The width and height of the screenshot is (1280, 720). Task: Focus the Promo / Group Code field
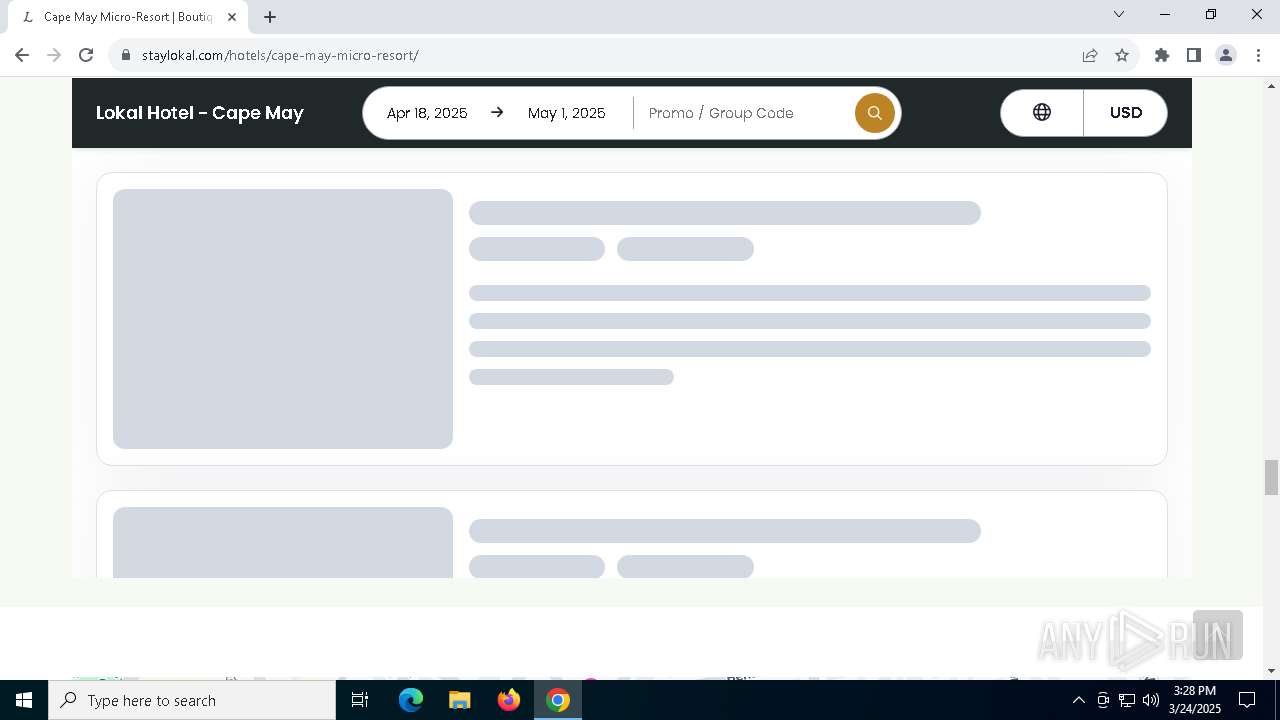pos(744,113)
